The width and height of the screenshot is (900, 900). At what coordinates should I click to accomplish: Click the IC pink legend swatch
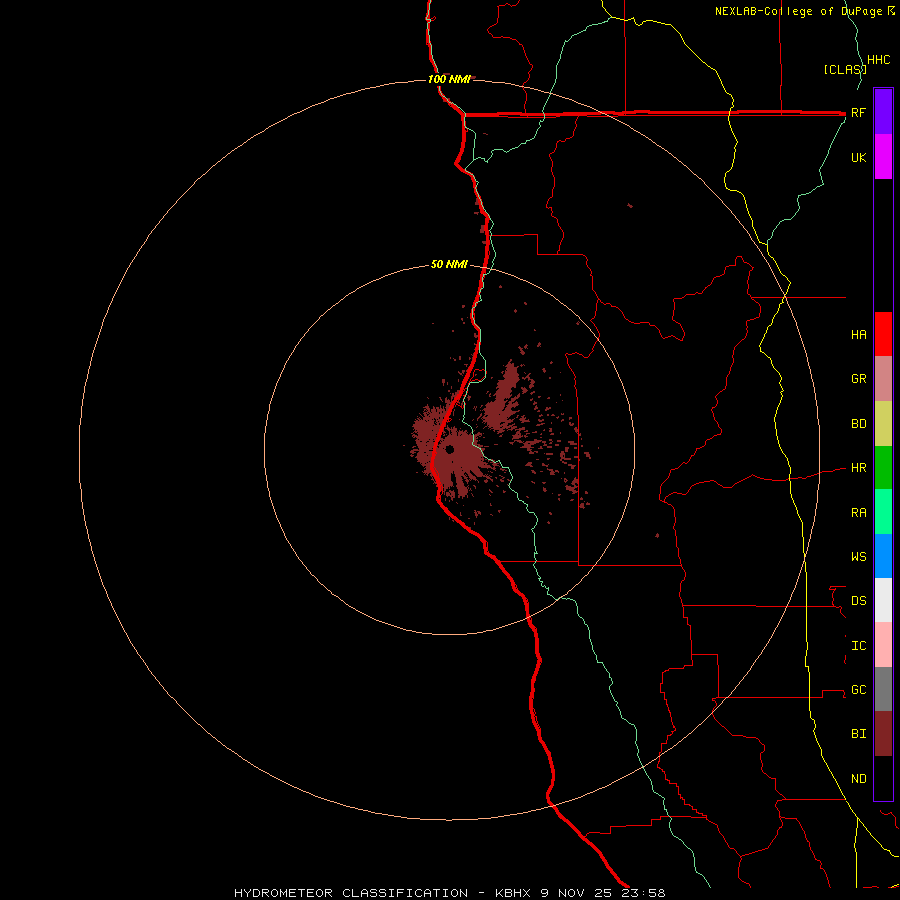tap(883, 645)
